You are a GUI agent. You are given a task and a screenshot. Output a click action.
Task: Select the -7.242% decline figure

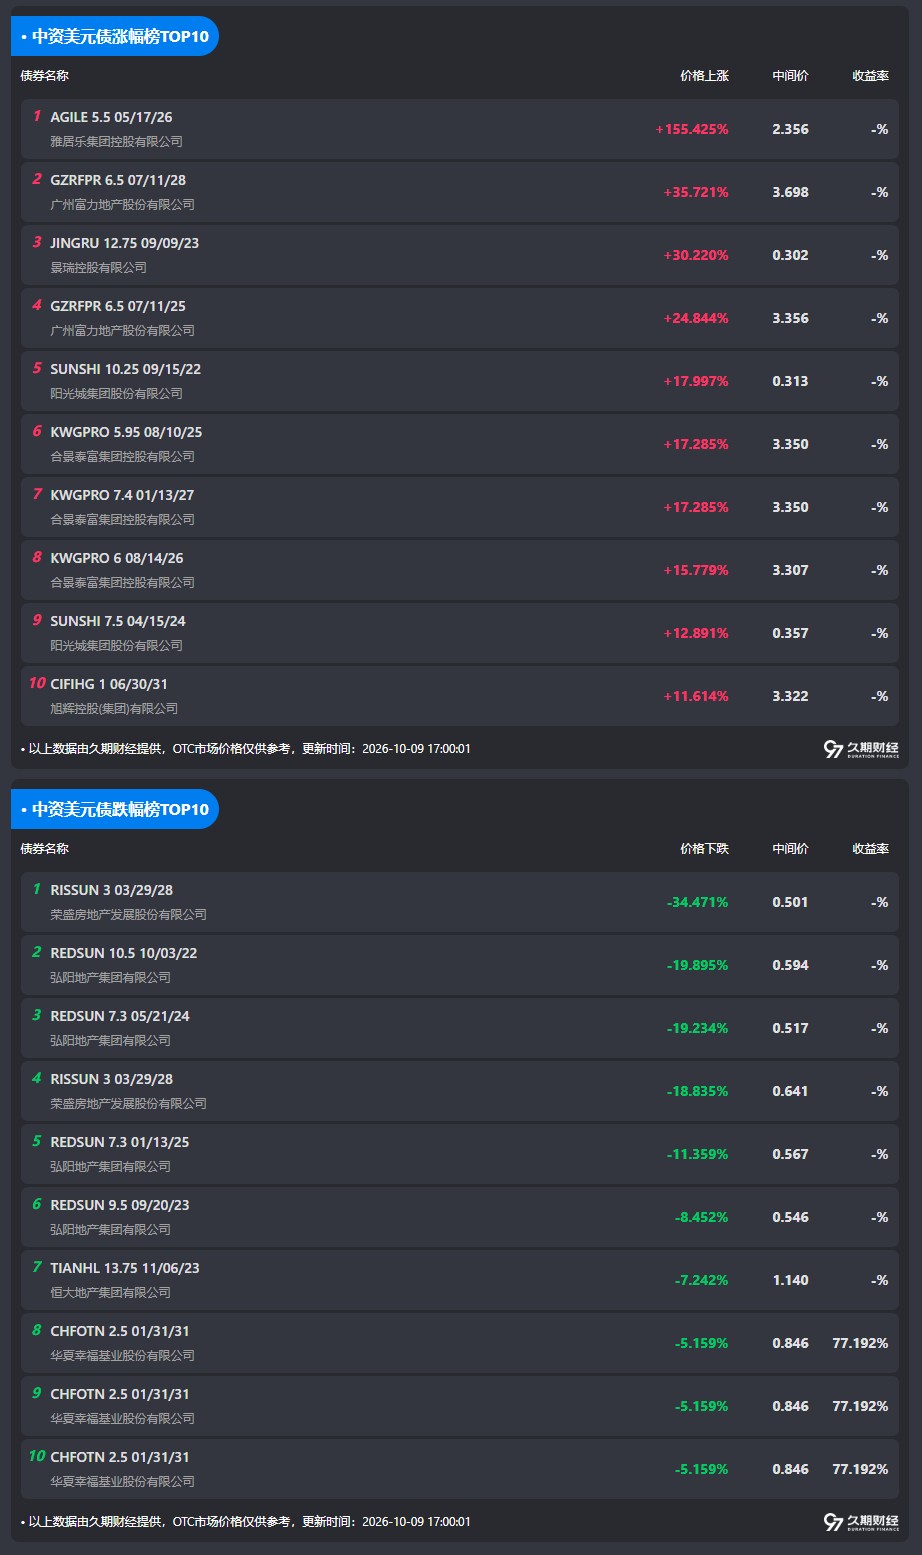[x=701, y=1280]
